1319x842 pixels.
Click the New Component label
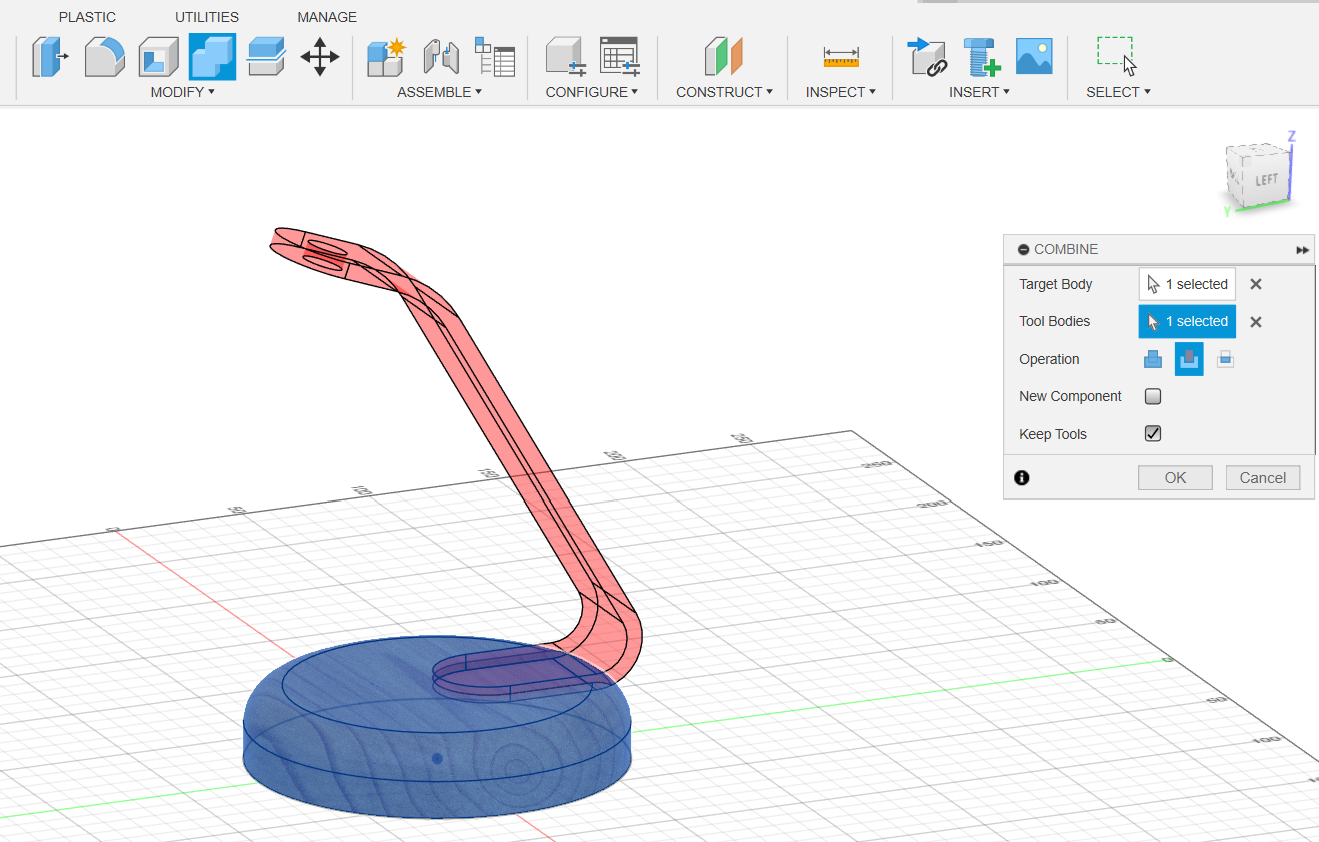click(x=1070, y=396)
